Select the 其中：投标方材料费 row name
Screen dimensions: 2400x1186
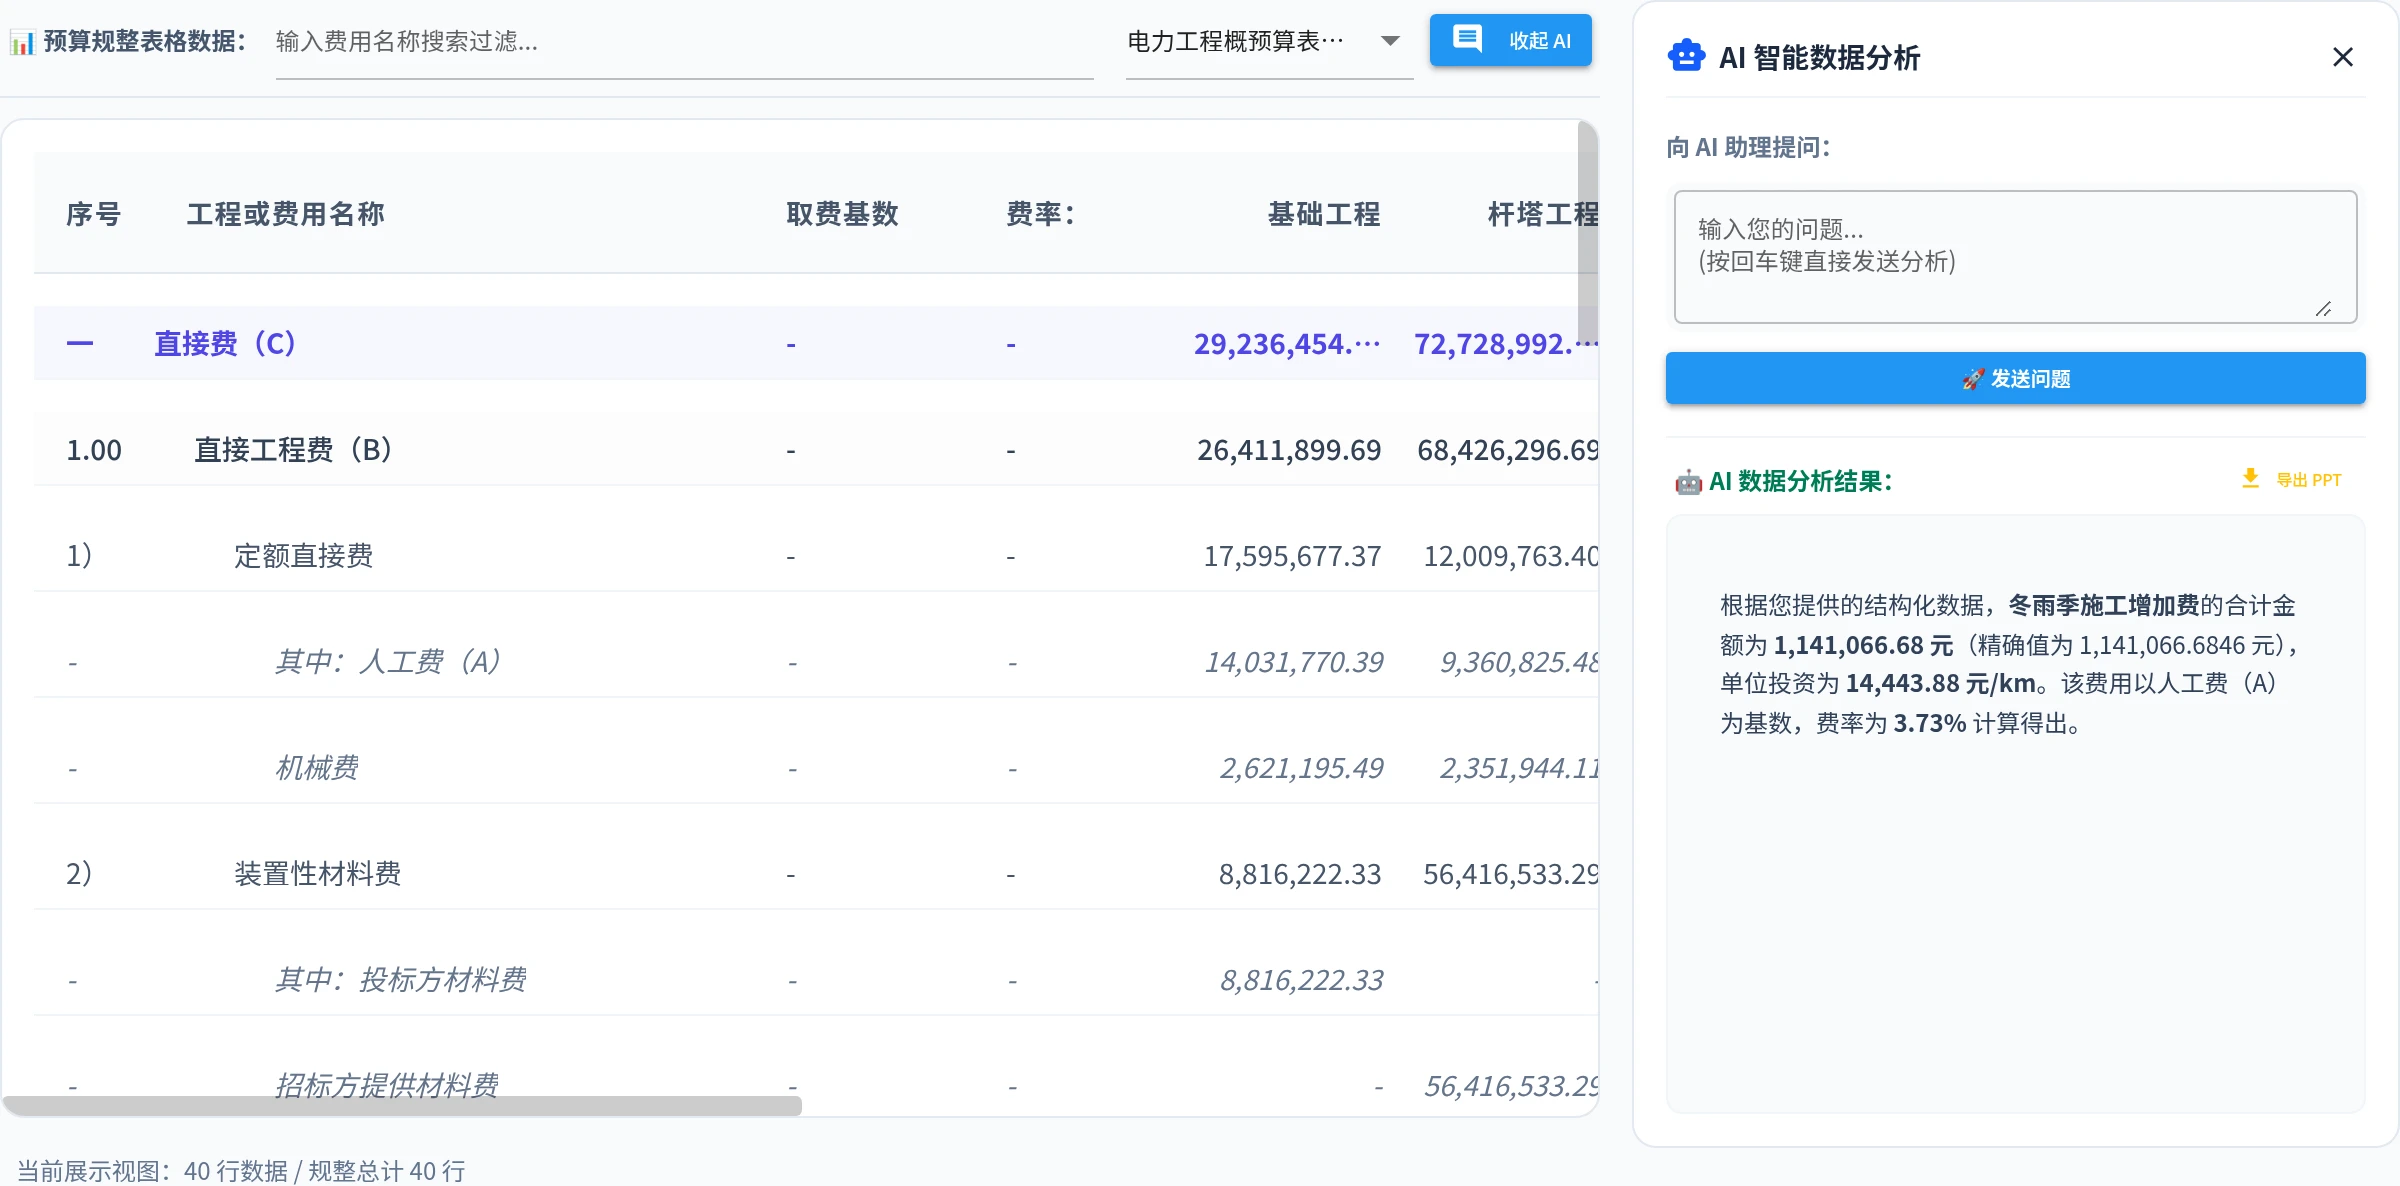coord(400,980)
